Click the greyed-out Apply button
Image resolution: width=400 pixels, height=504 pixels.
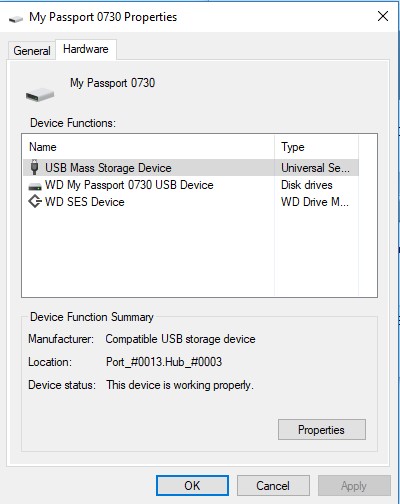coord(354,486)
